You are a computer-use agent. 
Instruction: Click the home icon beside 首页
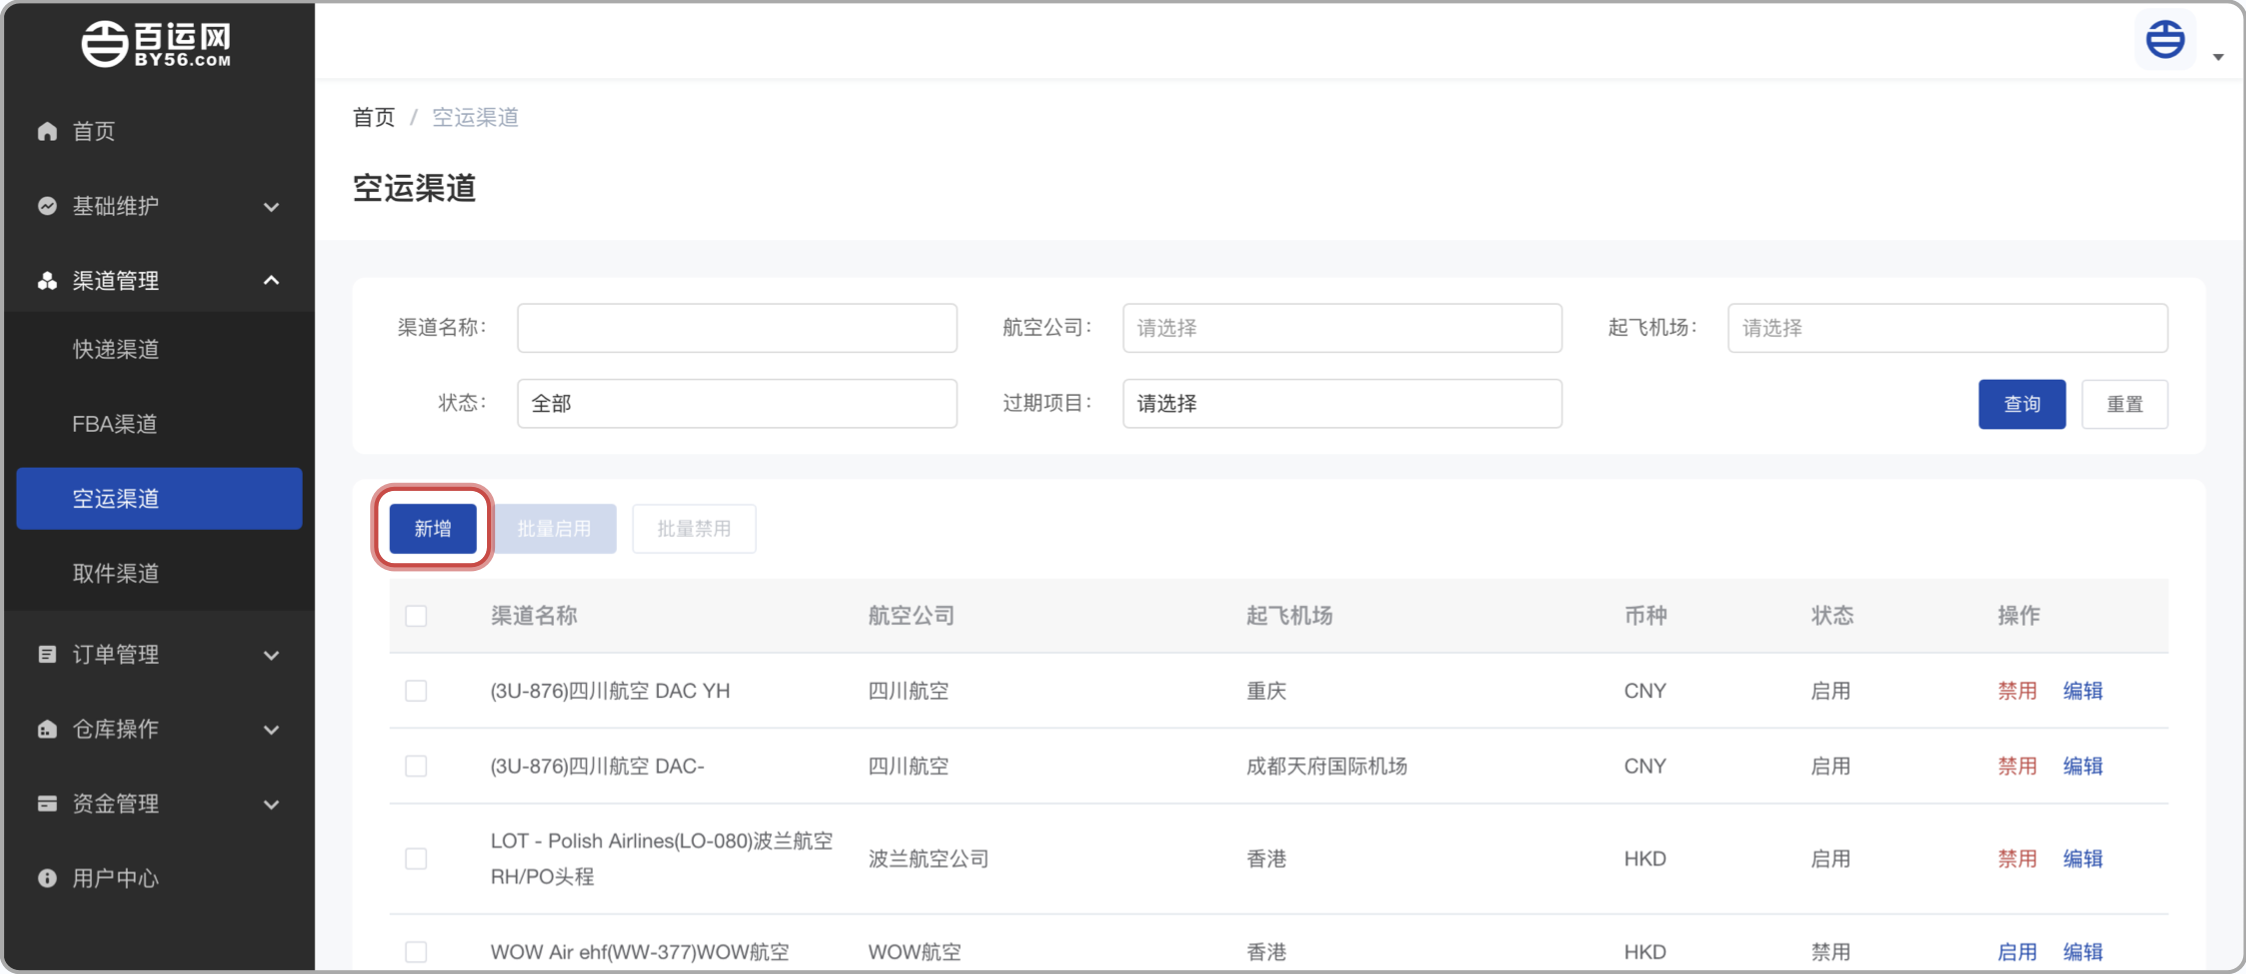[x=47, y=131]
